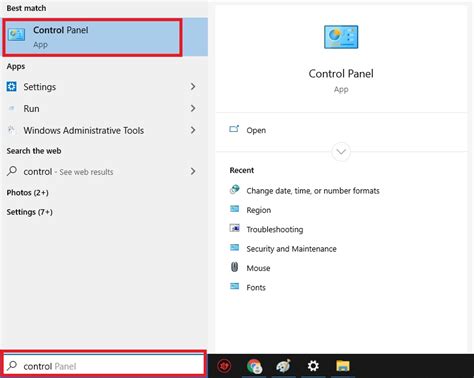Open Troubleshooting recent item
This screenshot has height=378, width=474.
click(275, 229)
